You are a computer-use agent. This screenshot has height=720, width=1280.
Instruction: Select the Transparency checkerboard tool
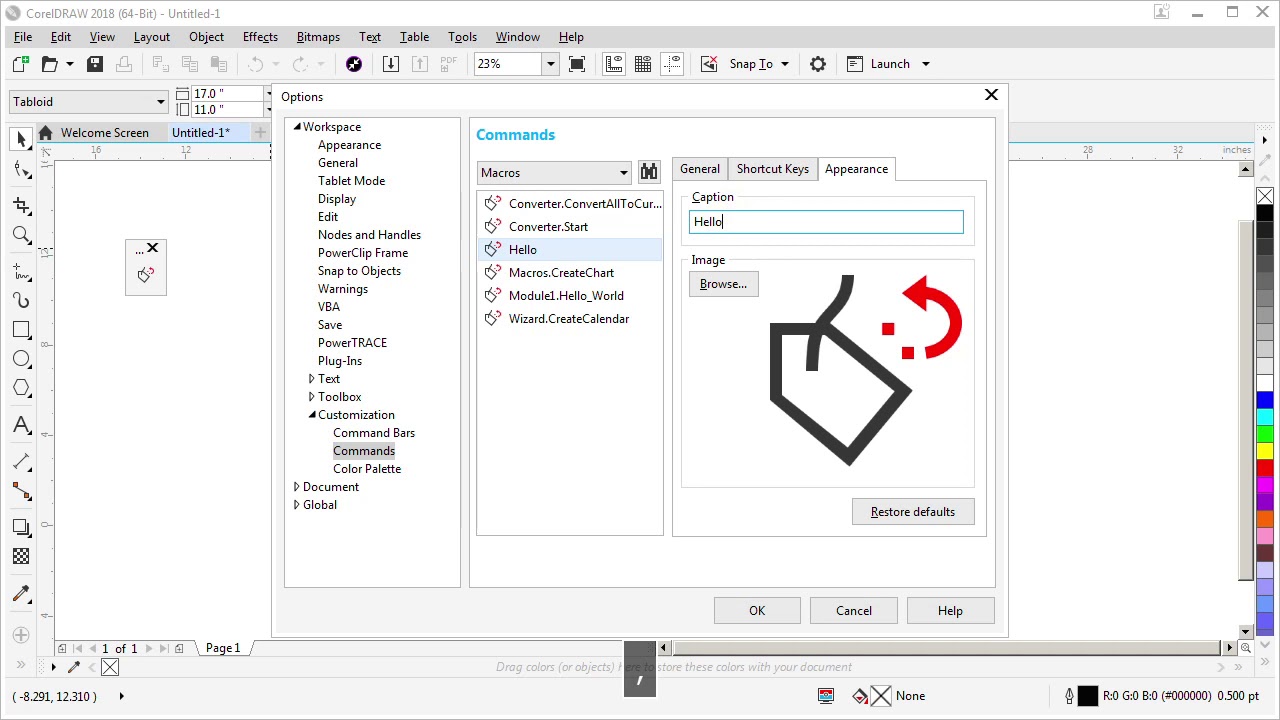click(22, 556)
